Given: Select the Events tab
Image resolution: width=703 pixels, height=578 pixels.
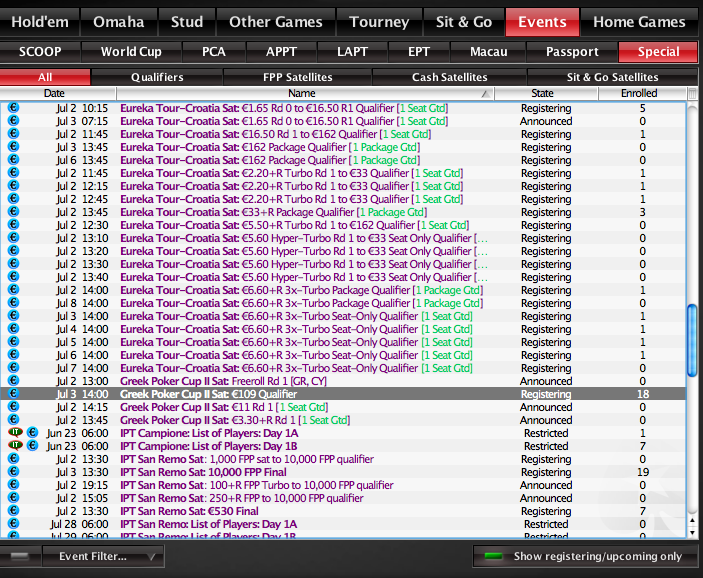Looking at the screenshot, I should 542,22.
